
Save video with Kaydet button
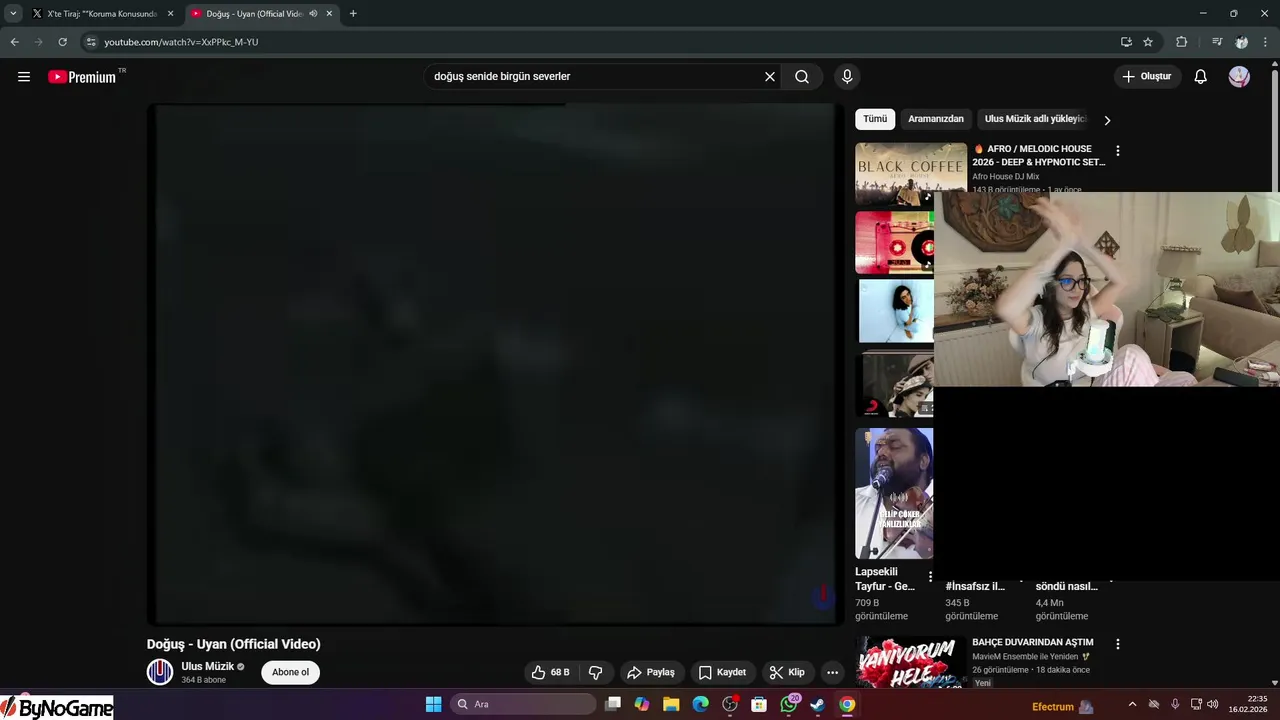point(723,672)
